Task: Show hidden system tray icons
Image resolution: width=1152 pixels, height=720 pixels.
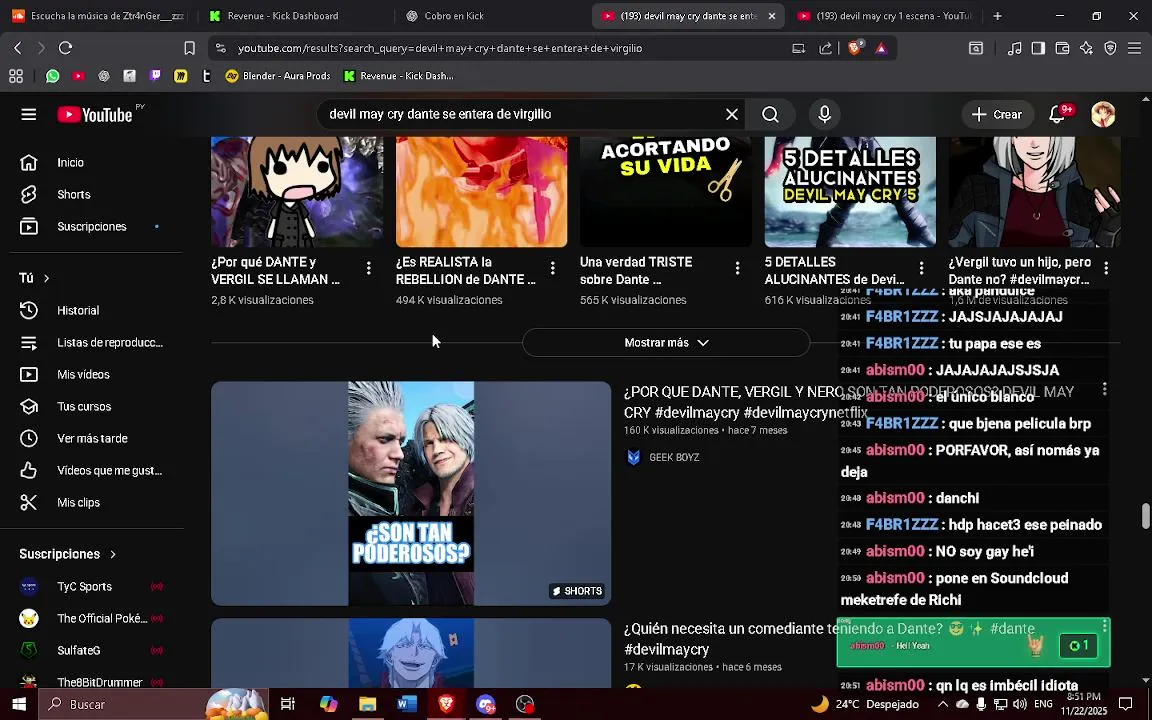Action: click(x=943, y=704)
